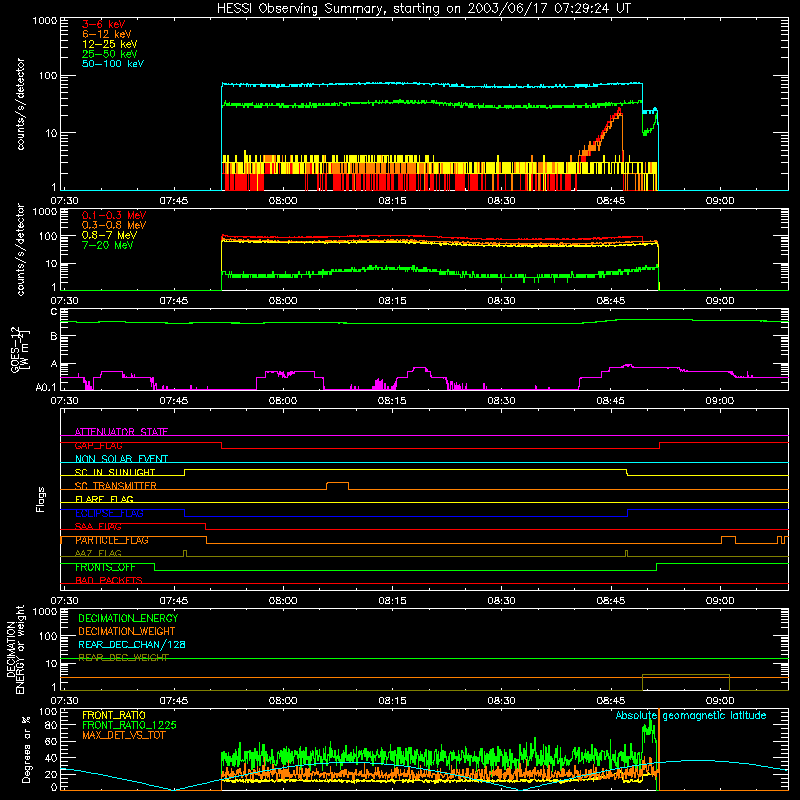This screenshot has width=800, height=800.
Task: Select the 0.1-0.3 MeV legend label
Action: 114,215
